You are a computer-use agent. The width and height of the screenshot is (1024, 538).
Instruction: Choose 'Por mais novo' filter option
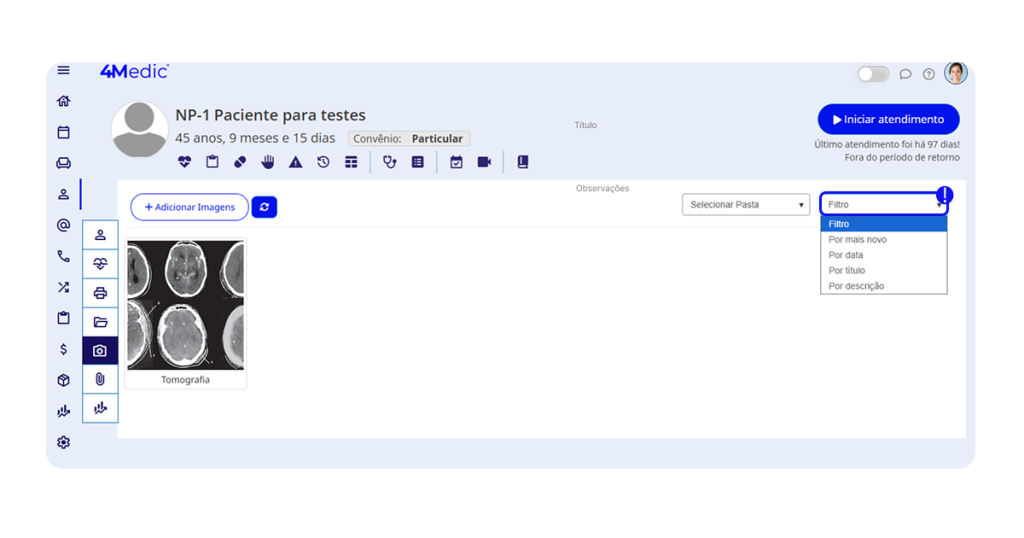click(x=857, y=240)
